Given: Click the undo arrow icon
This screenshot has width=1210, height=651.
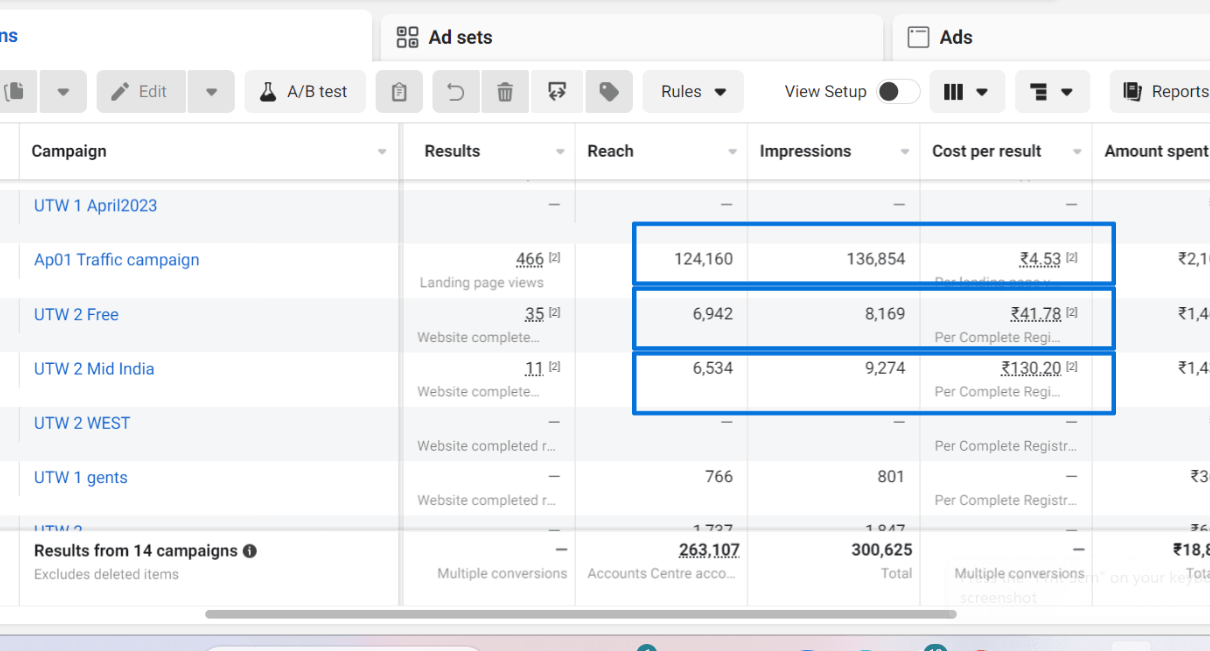Looking at the screenshot, I should point(456,92).
